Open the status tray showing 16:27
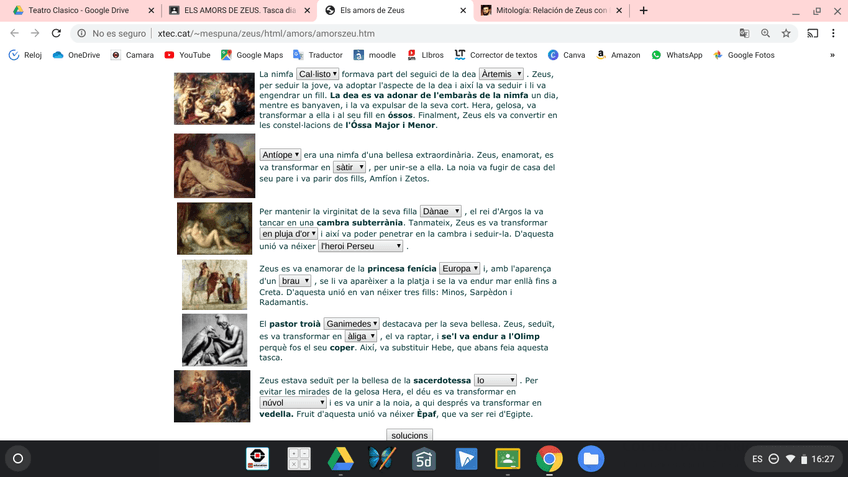 coord(792,459)
